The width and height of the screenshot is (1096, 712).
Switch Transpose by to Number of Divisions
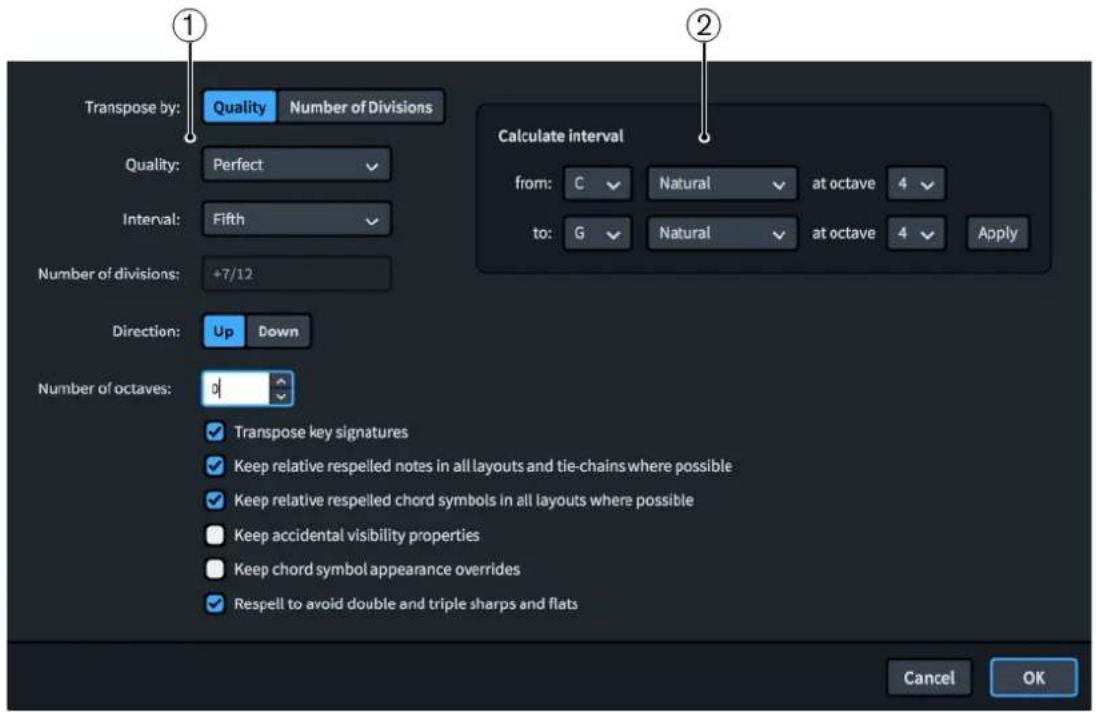point(361,107)
